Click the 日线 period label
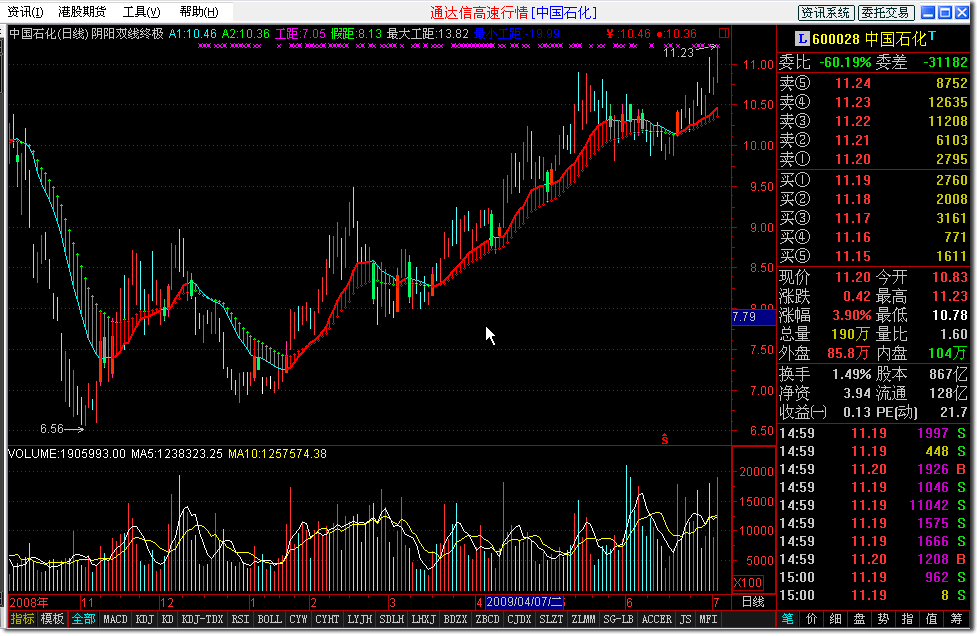 pyautogui.click(x=753, y=602)
